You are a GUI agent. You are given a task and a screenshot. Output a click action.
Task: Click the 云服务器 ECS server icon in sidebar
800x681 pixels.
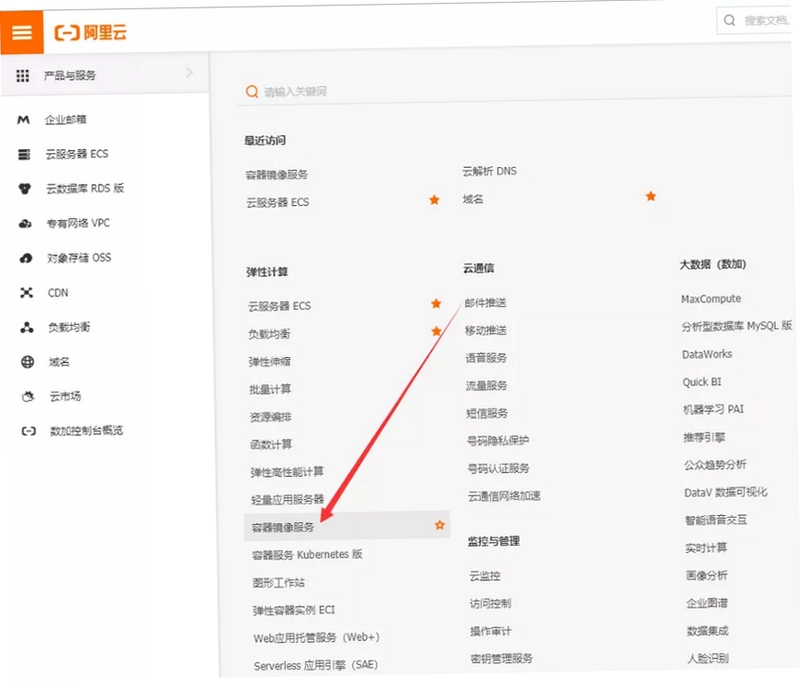(x=24, y=154)
